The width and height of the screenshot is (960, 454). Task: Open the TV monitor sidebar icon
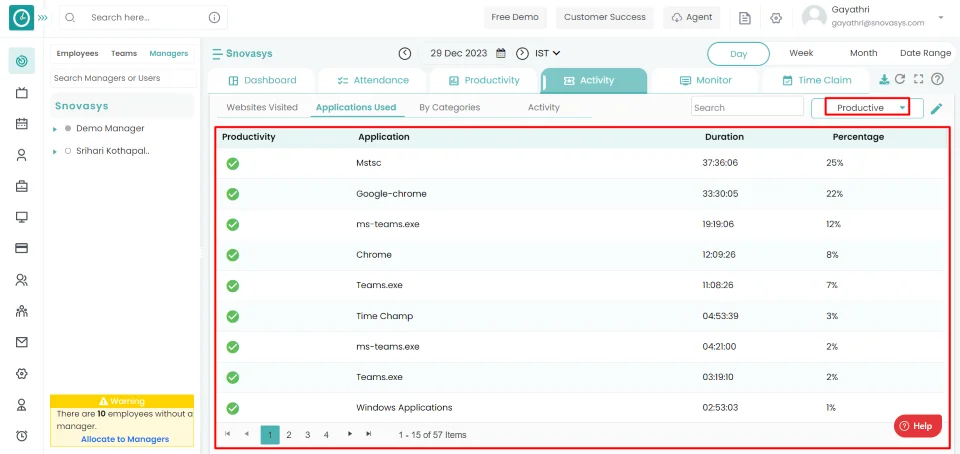pyautogui.click(x=21, y=92)
